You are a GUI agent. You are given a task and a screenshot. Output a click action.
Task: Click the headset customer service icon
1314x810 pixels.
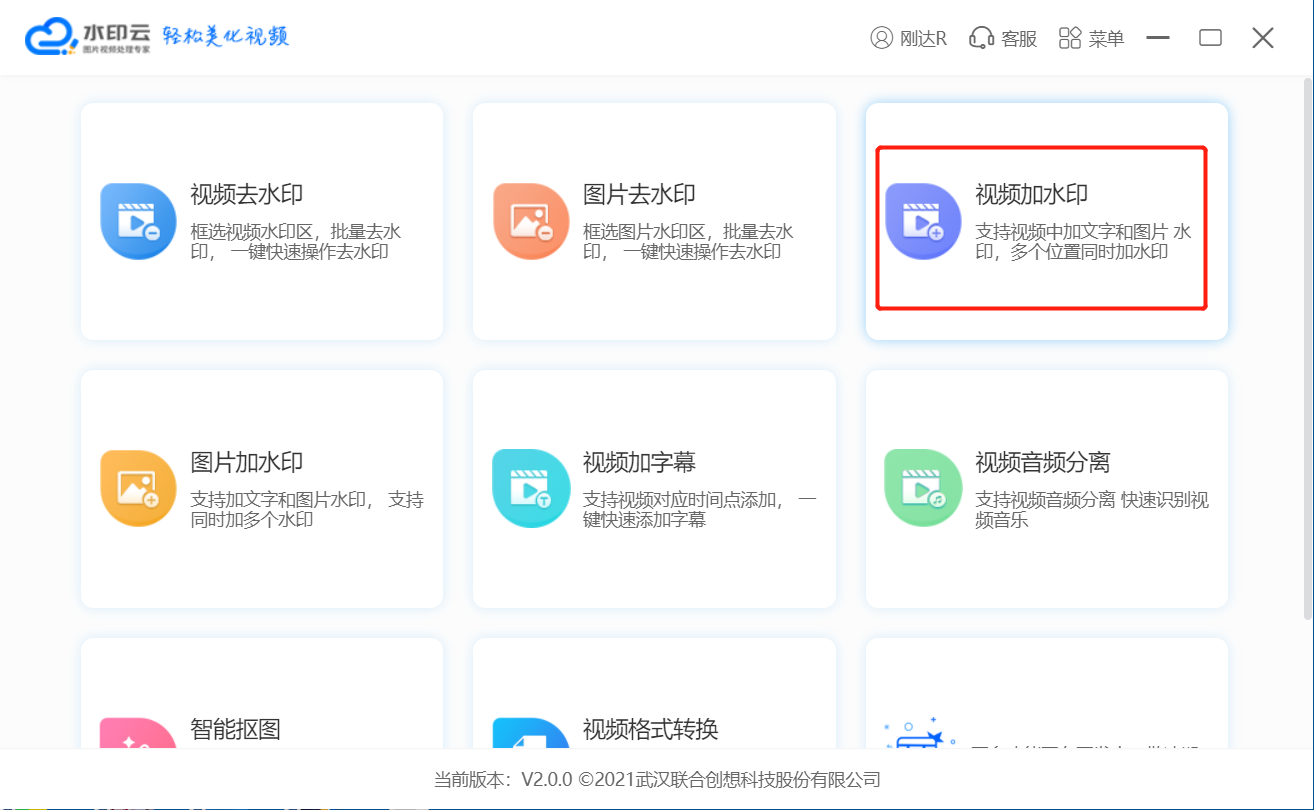(x=982, y=38)
